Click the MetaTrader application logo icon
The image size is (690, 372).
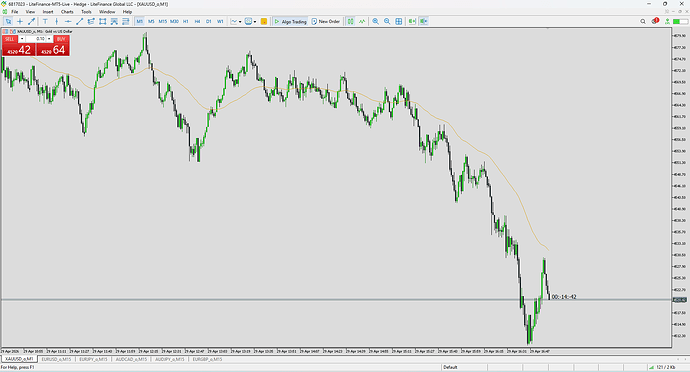pyautogui.click(x=4, y=4)
